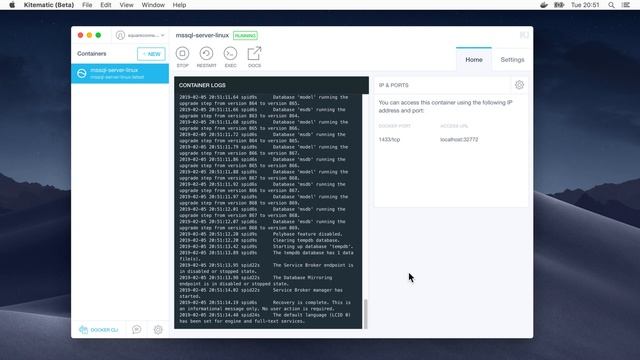Open the Apple menu
Viewport: 640px width, 360px height.
pyautogui.click(x=12, y=5)
